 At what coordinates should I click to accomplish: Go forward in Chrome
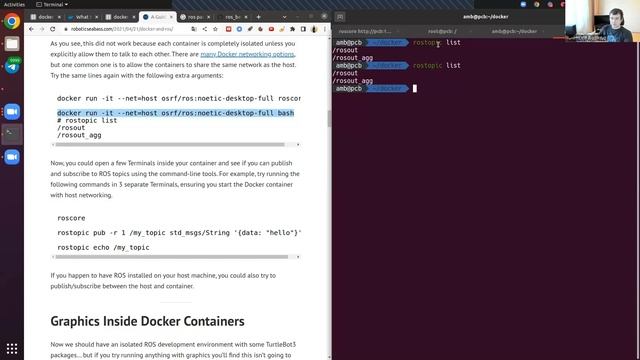pyautogui.click(x=42, y=29)
